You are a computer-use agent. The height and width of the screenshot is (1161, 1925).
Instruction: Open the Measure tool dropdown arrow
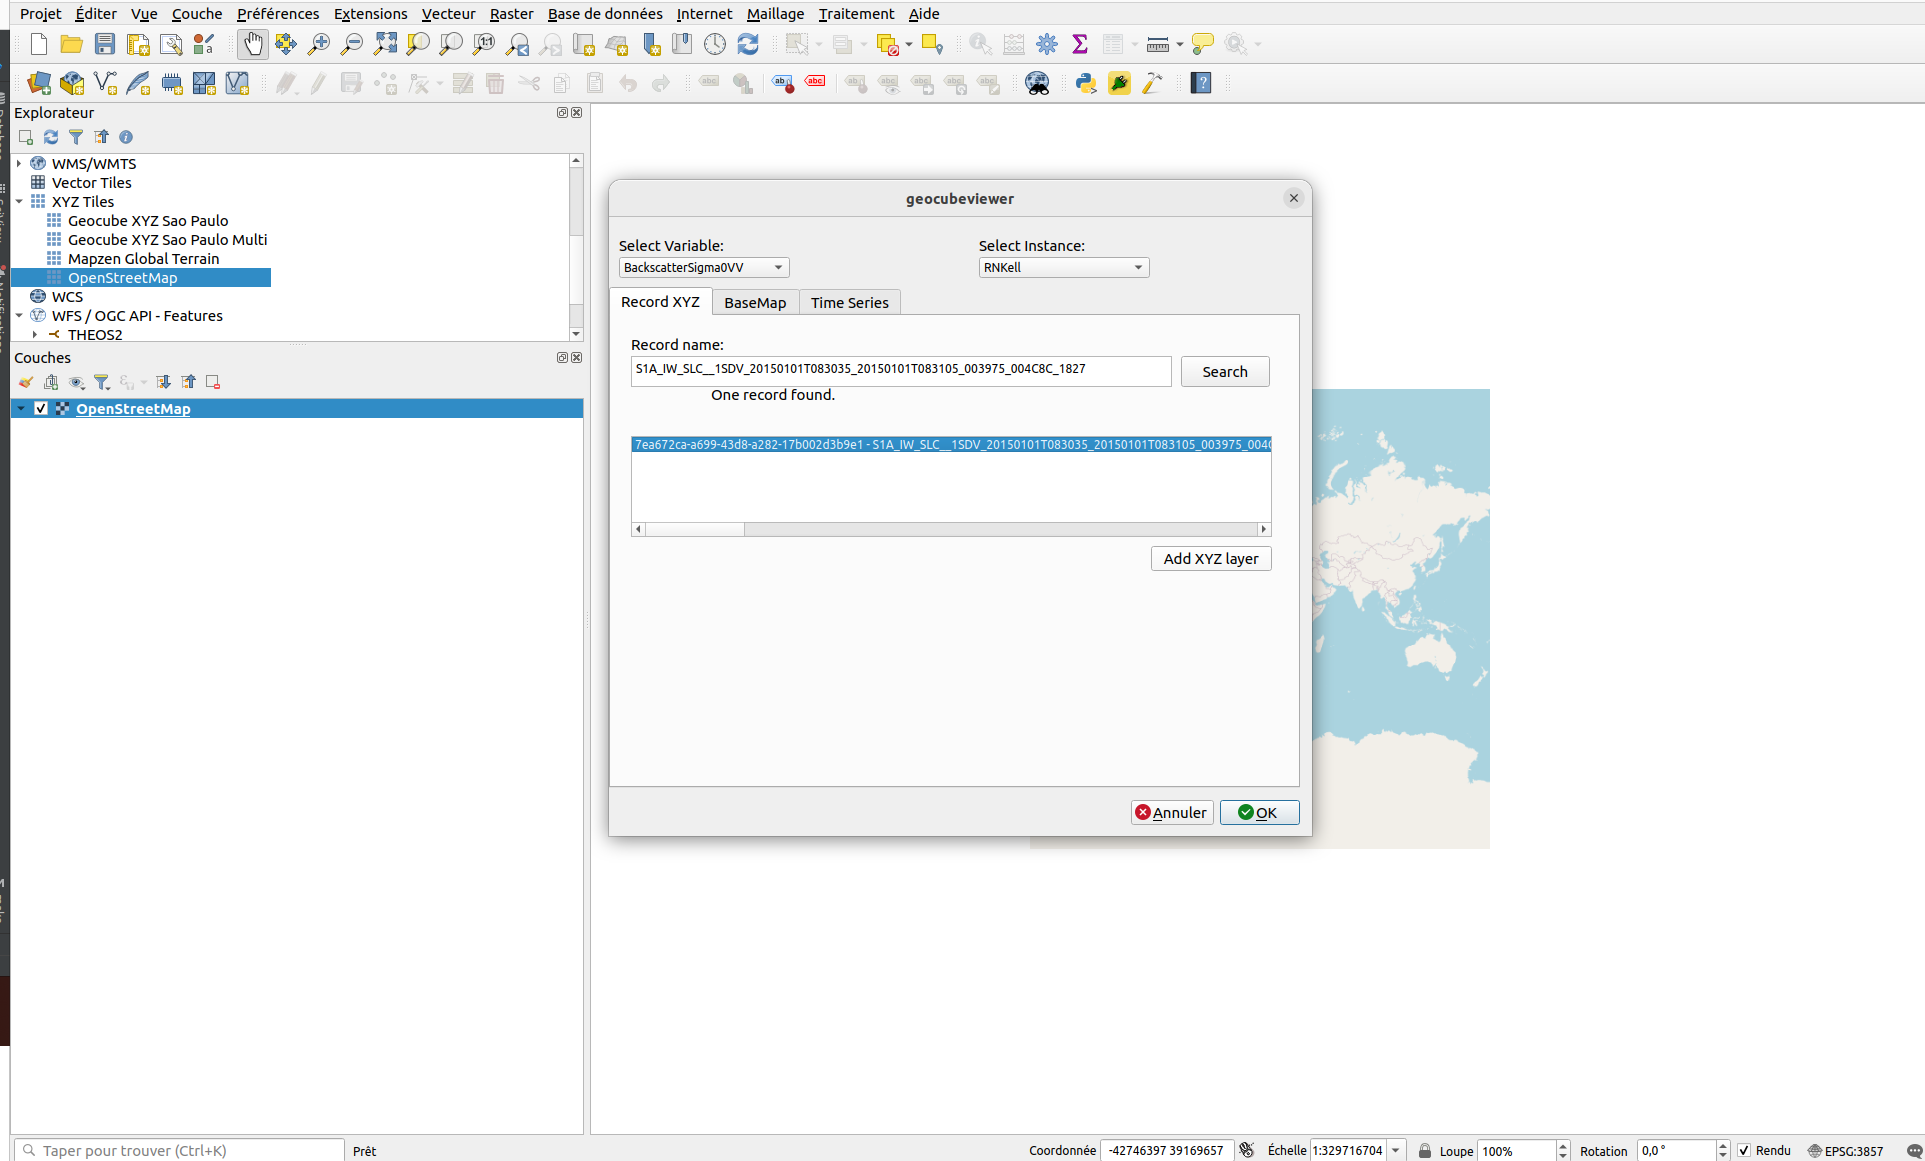coord(1179,44)
